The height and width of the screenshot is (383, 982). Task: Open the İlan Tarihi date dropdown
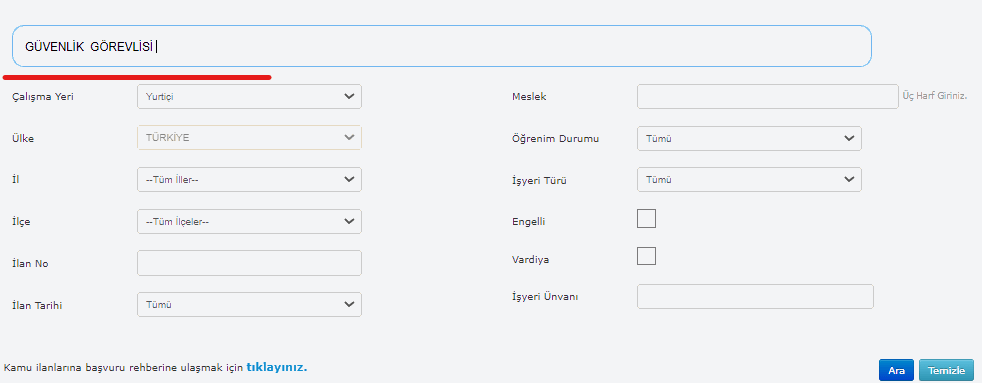[x=249, y=305]
